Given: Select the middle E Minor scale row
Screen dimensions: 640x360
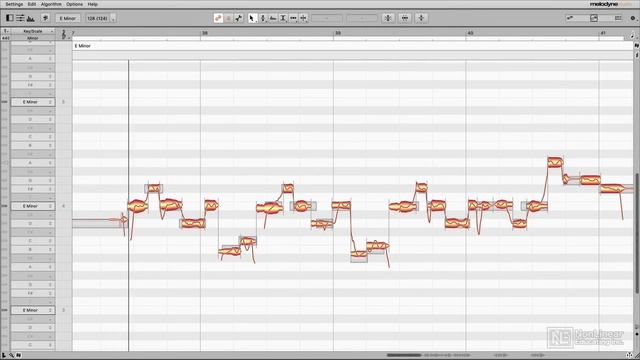Looking at the screenshot, I should (x=33, y=206).
